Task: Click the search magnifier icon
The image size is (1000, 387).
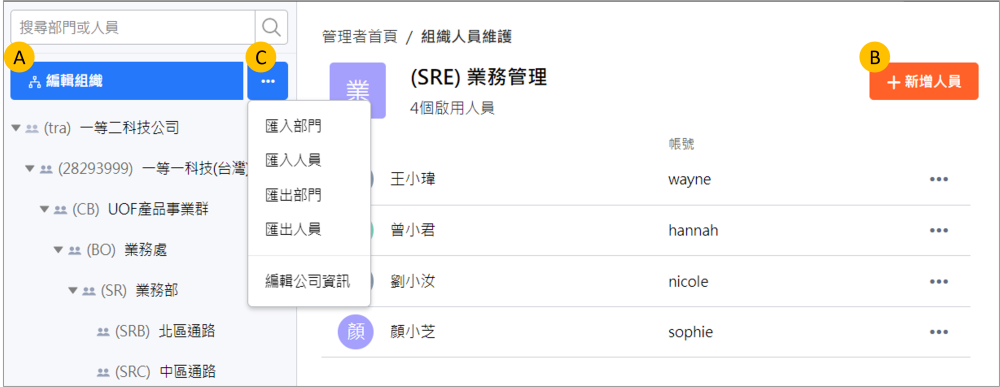Action: pyautogui.click(x=272, y=27)
